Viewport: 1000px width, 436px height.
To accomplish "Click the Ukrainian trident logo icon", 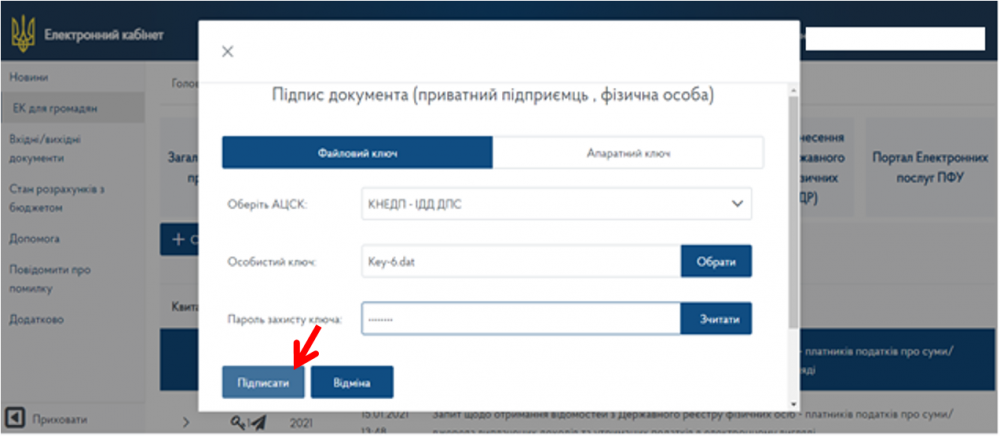I will tap(23, 34).
